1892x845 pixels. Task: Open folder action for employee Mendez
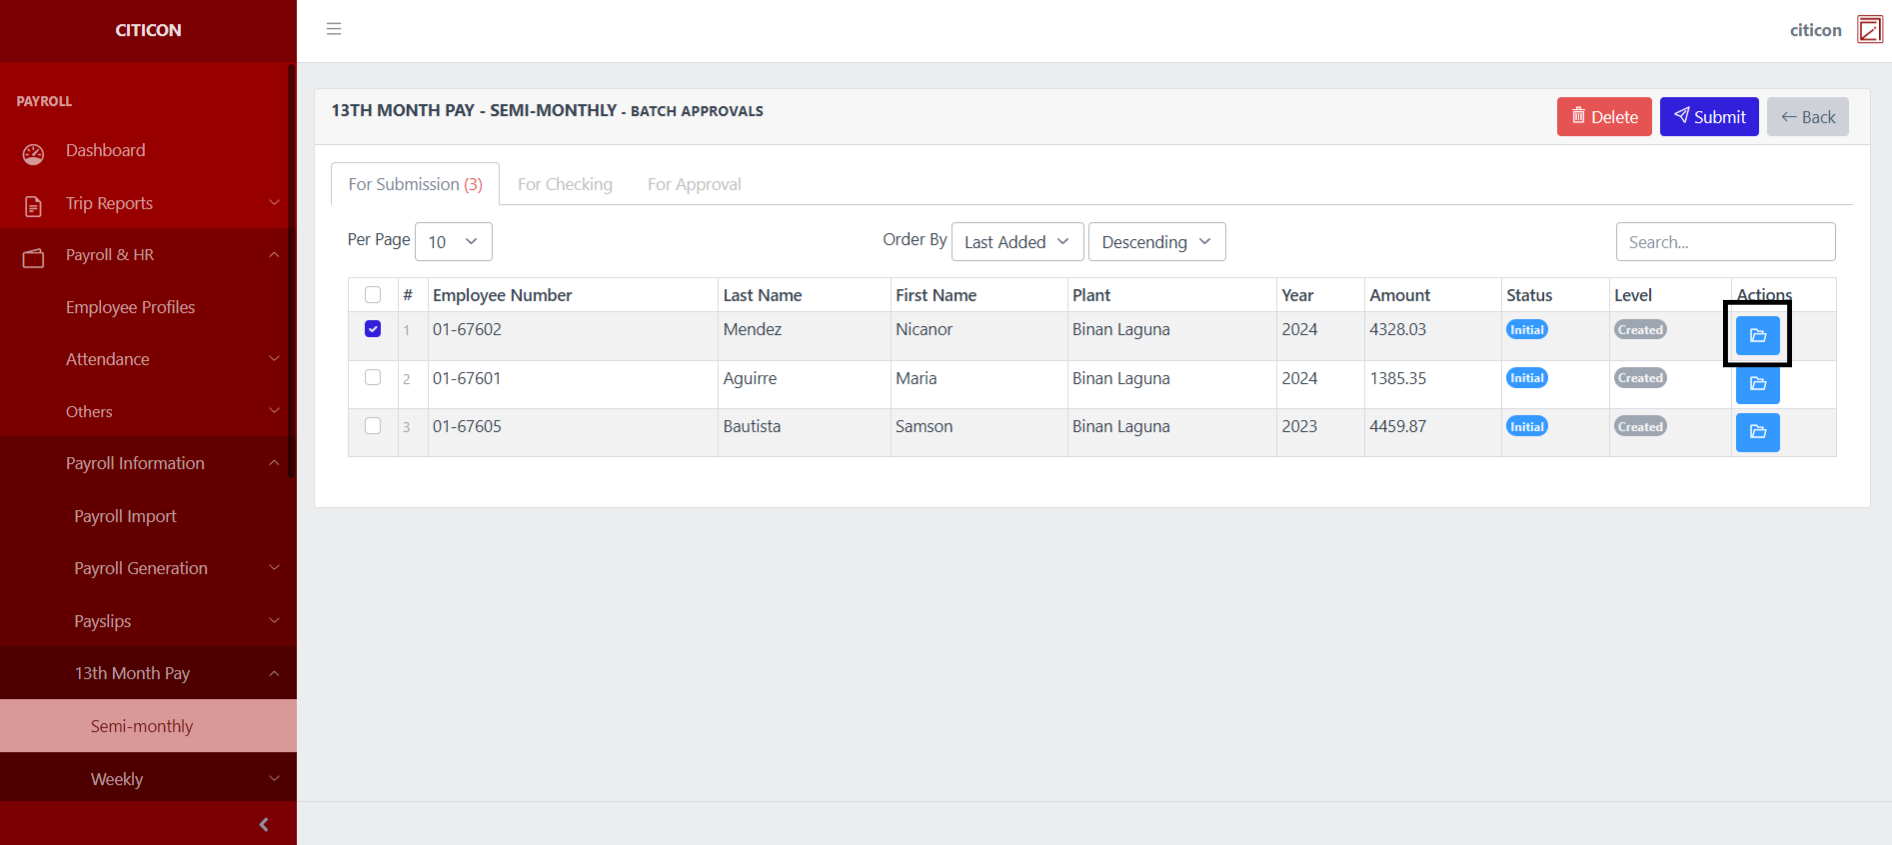(x=1757, y=335)
